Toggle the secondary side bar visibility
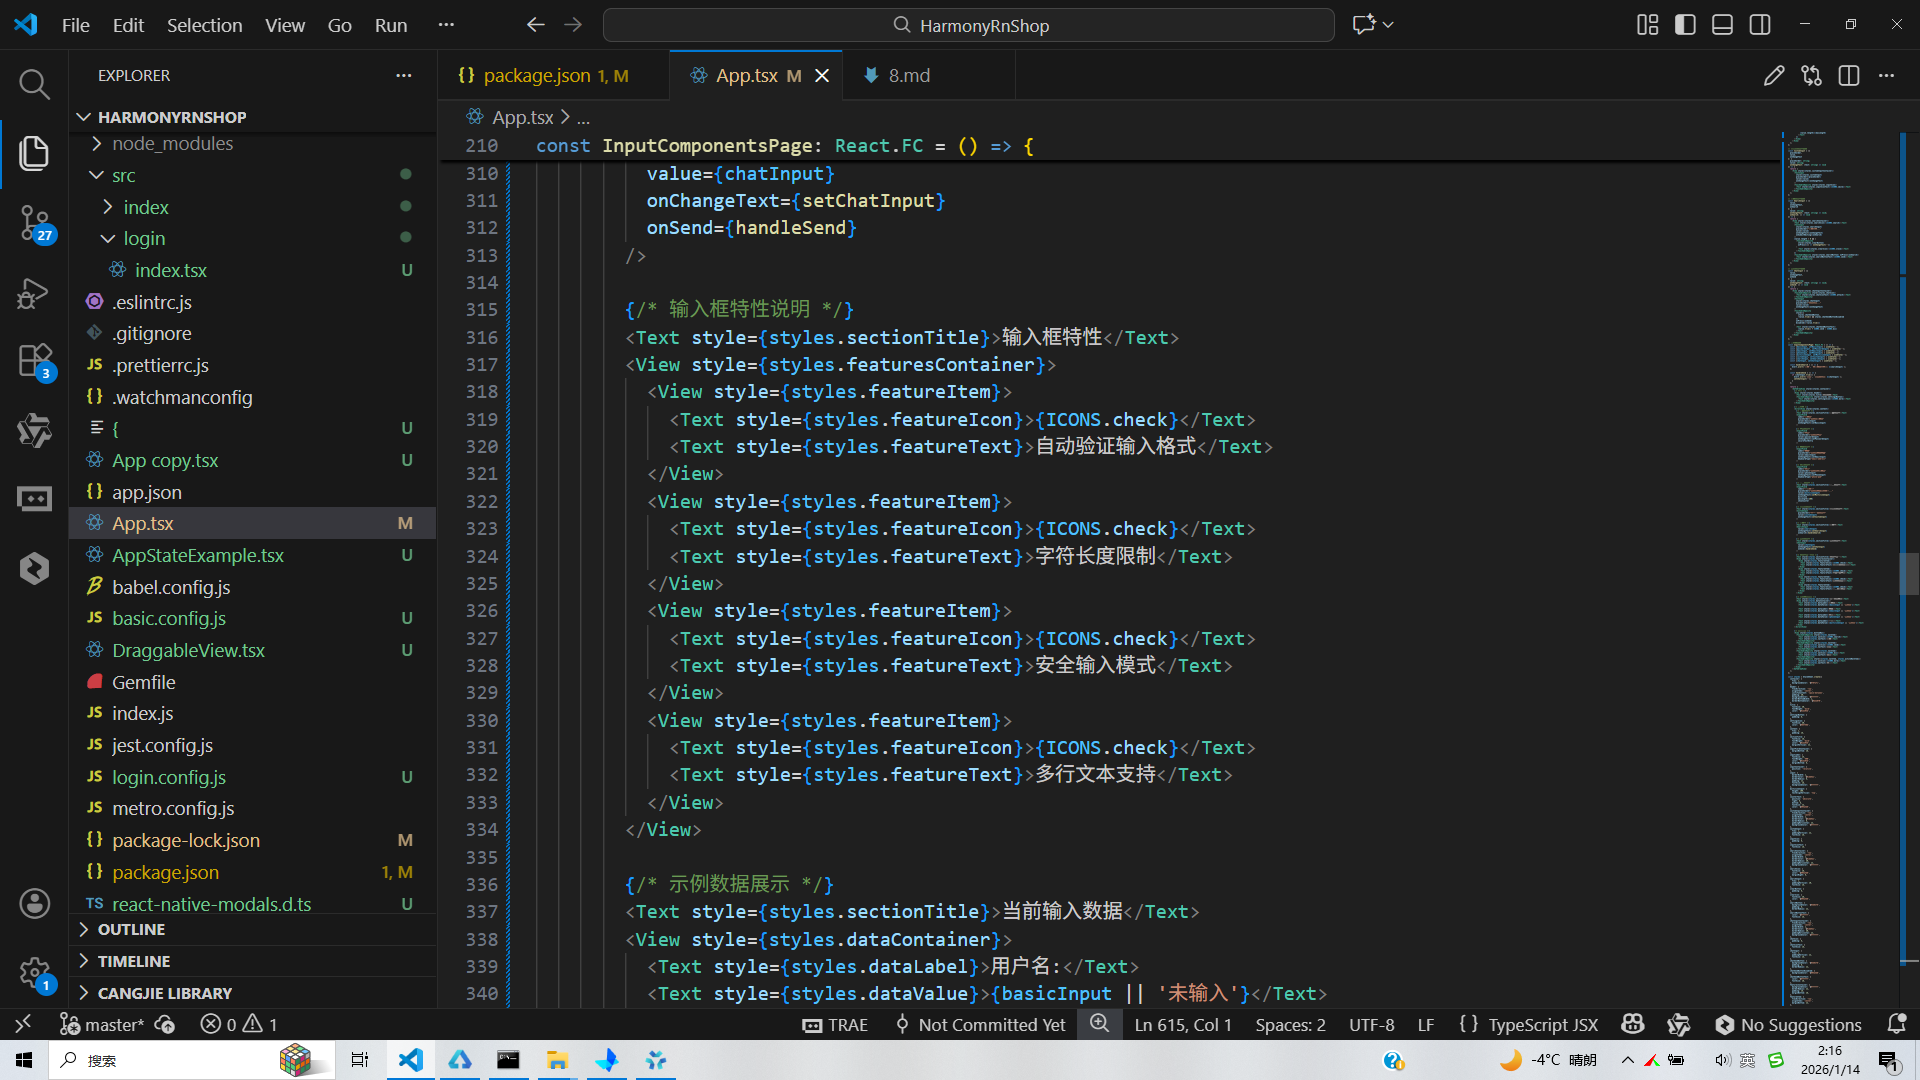The width and height of the screenshot is (1920, 1080). [1760, 25]
